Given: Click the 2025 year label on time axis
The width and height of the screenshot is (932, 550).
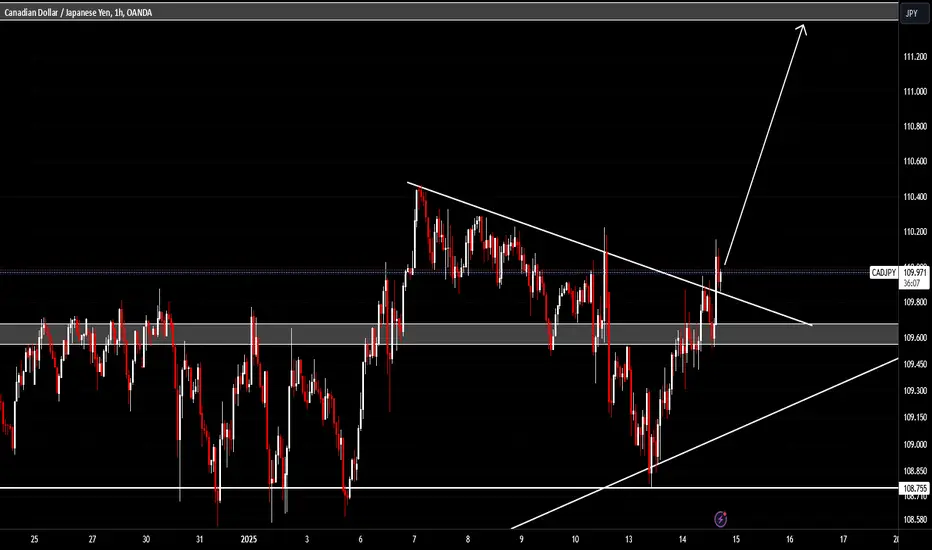Looking at the screenshot, I should tap(249, 539).
